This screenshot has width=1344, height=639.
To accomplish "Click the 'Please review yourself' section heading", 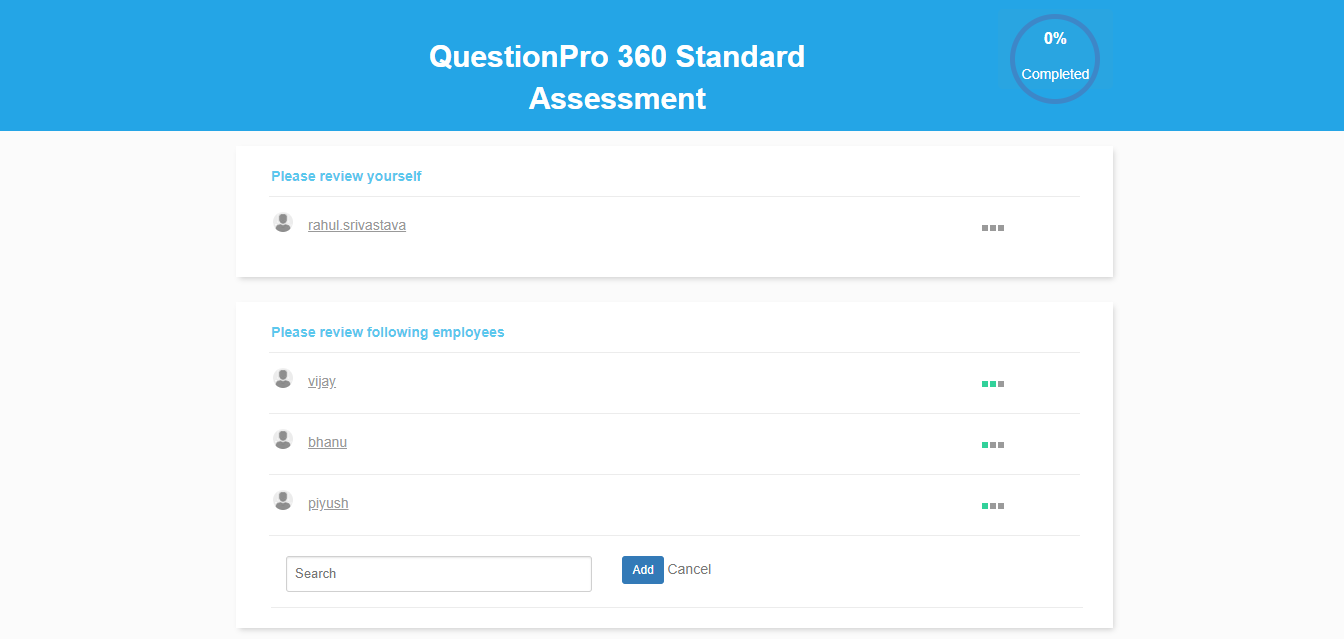I will [346, 175].
